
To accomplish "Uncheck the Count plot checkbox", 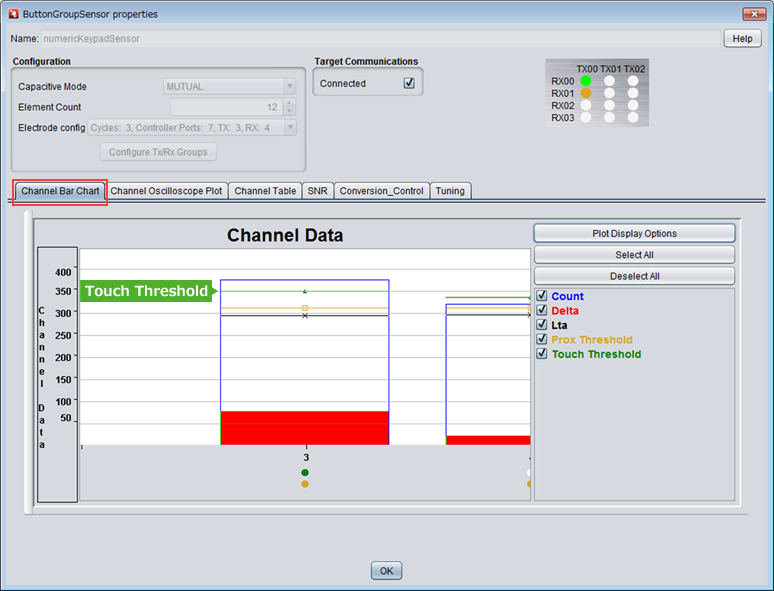I will pos(542,296).
